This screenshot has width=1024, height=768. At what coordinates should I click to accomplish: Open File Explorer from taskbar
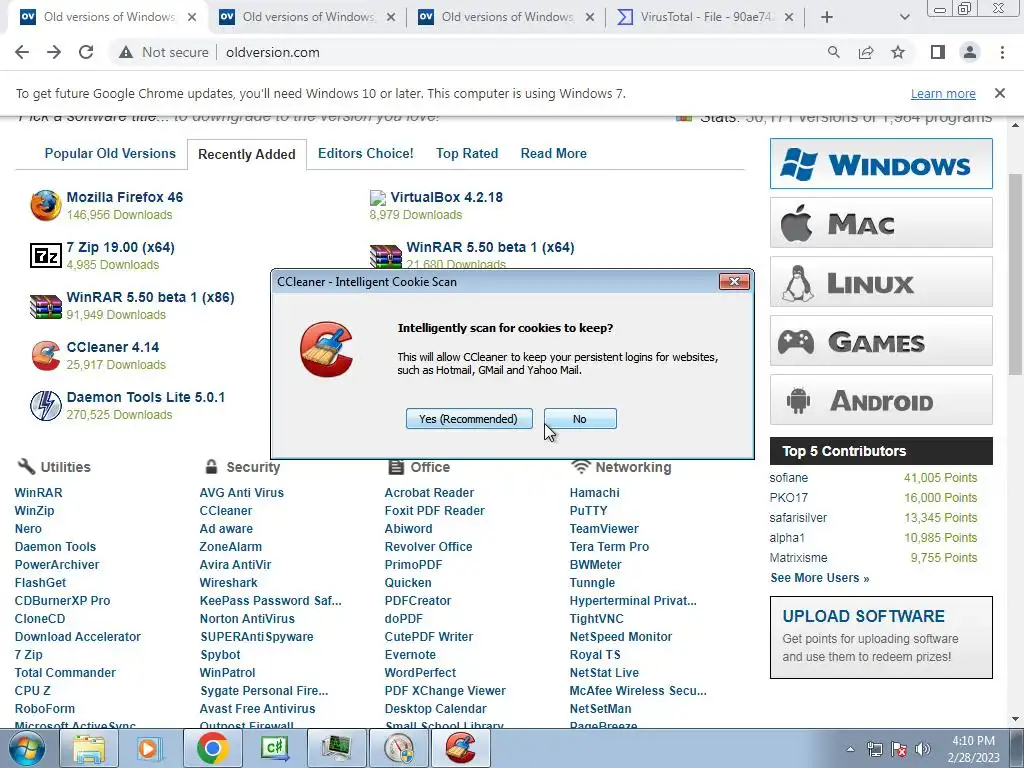click(x=89, y=748)
